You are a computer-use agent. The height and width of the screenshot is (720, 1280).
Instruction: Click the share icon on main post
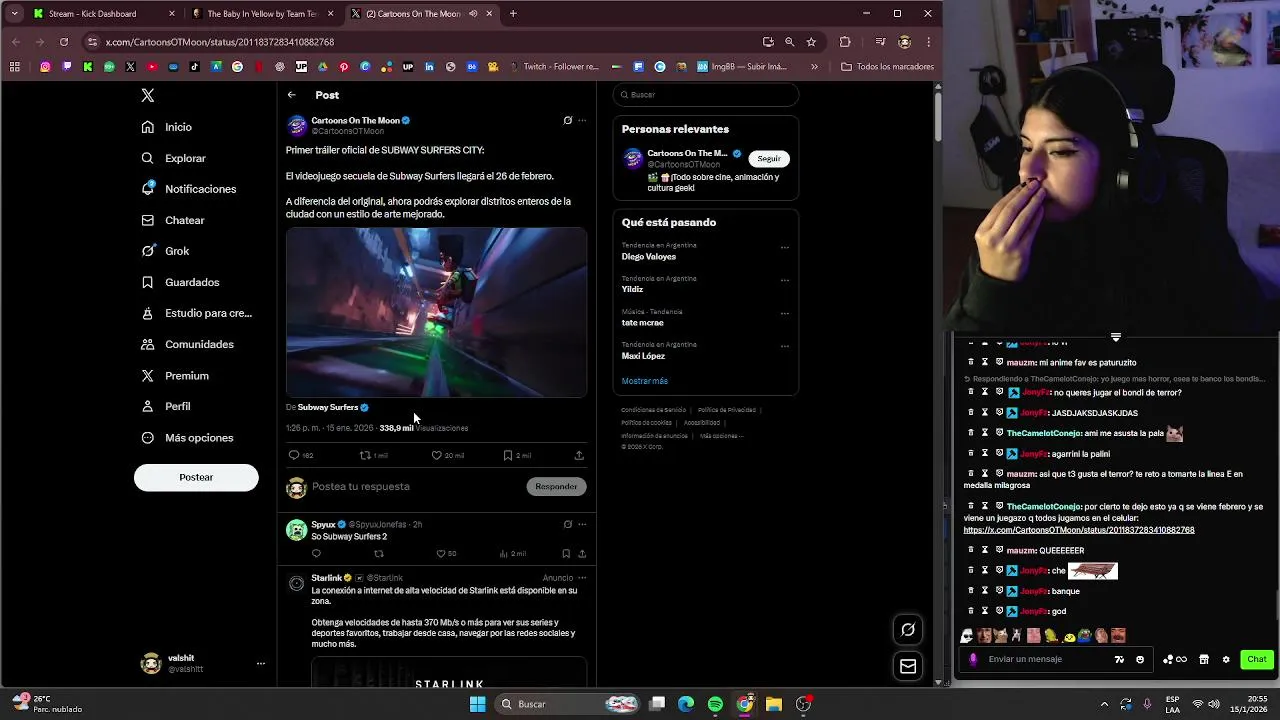click(x=579, y=455)
